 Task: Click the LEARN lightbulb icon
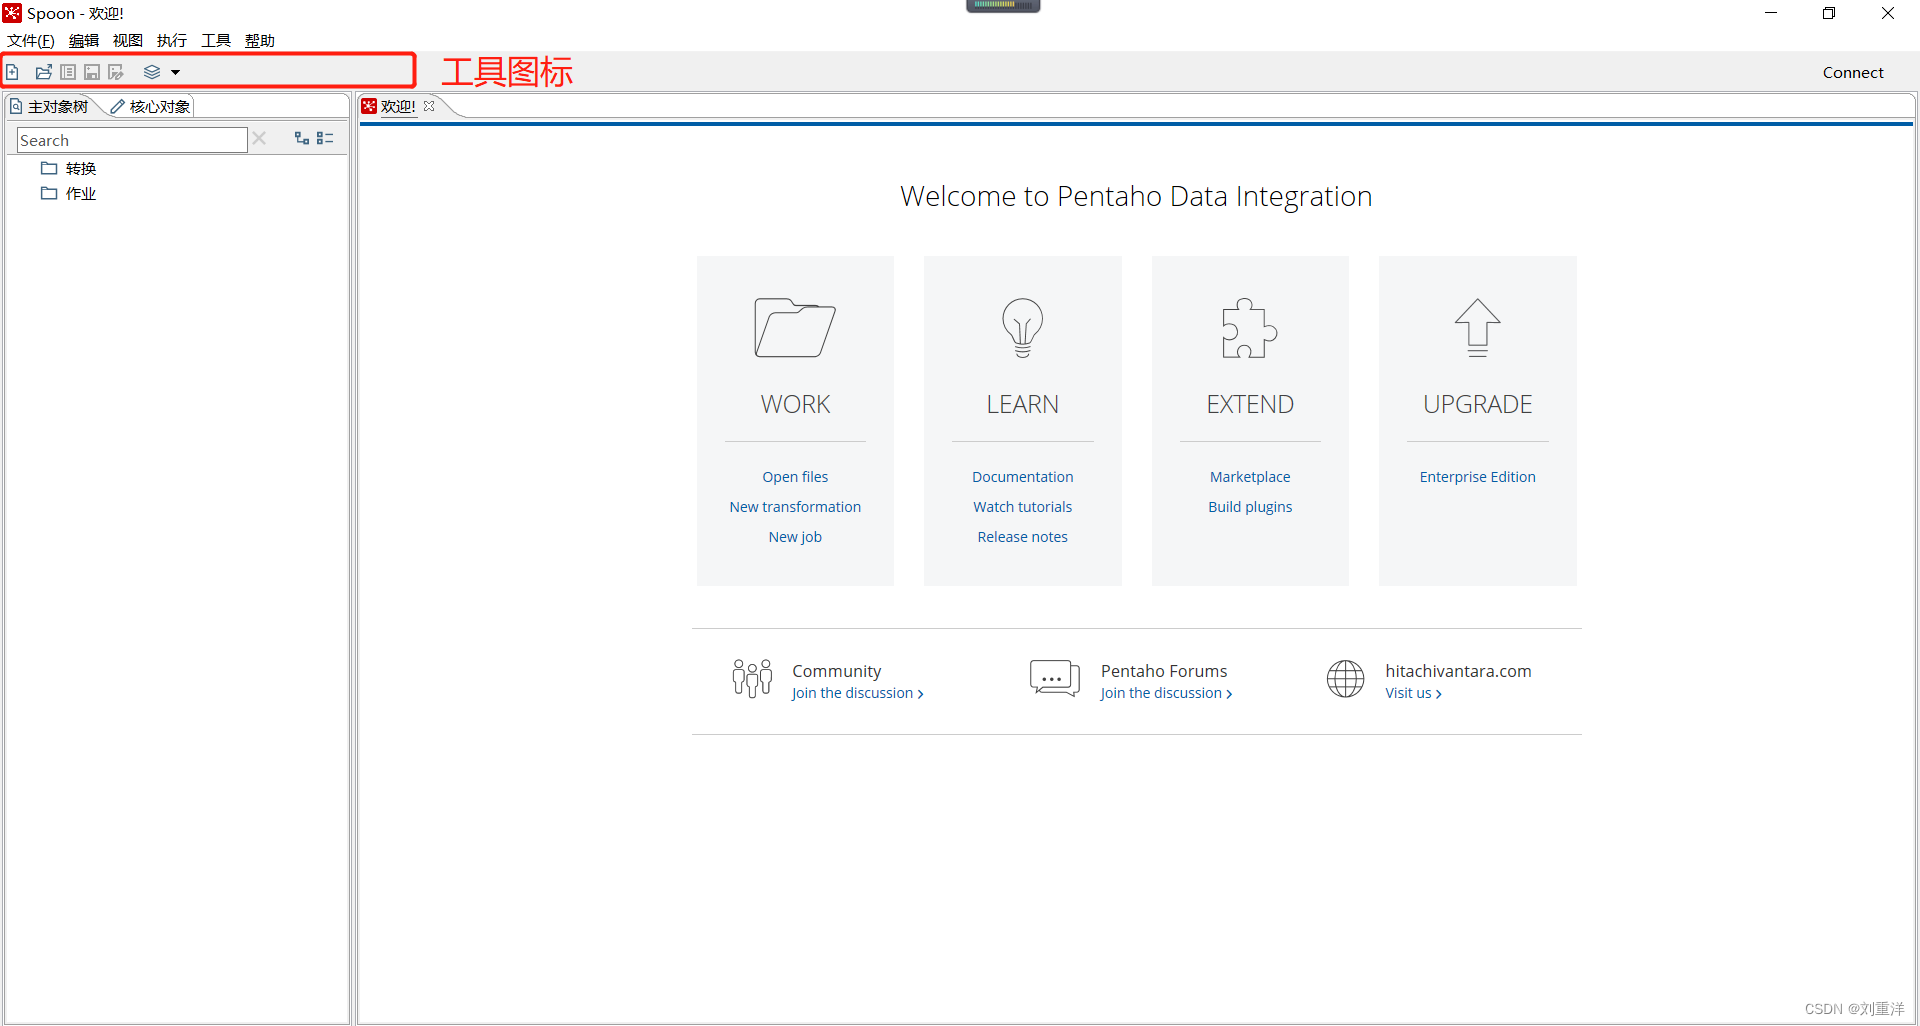click(x=1022, y=327)
